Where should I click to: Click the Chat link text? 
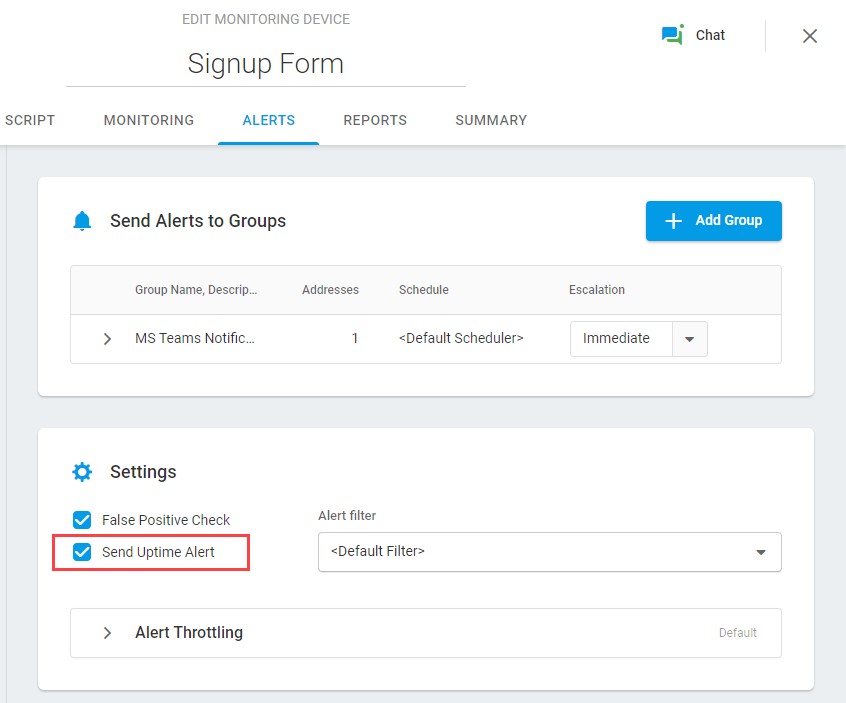coord(710,35)
